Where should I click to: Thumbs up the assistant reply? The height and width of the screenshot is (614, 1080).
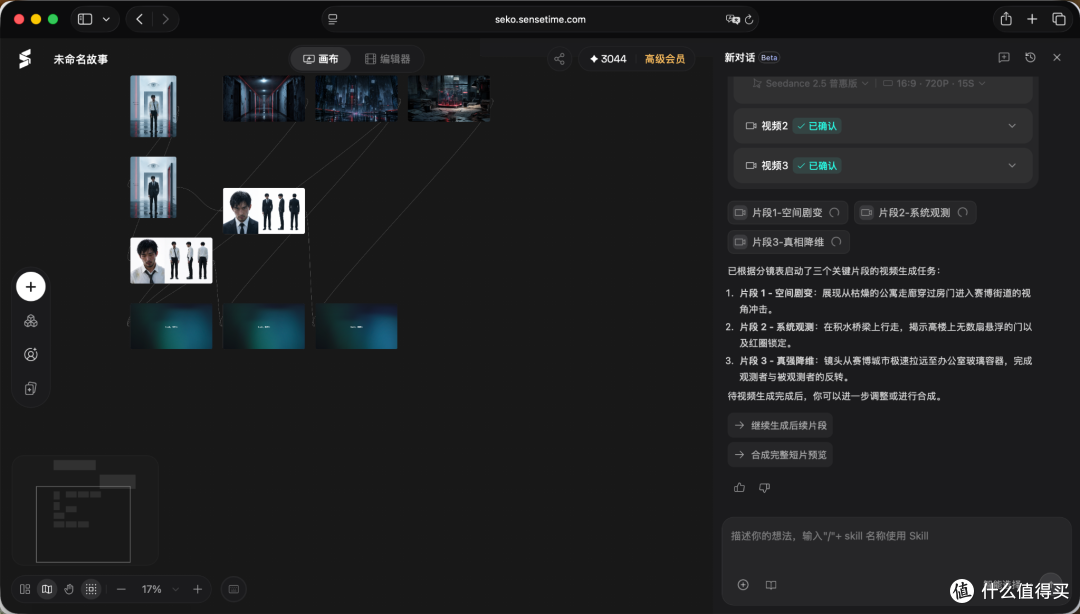[x=740, y=488]
